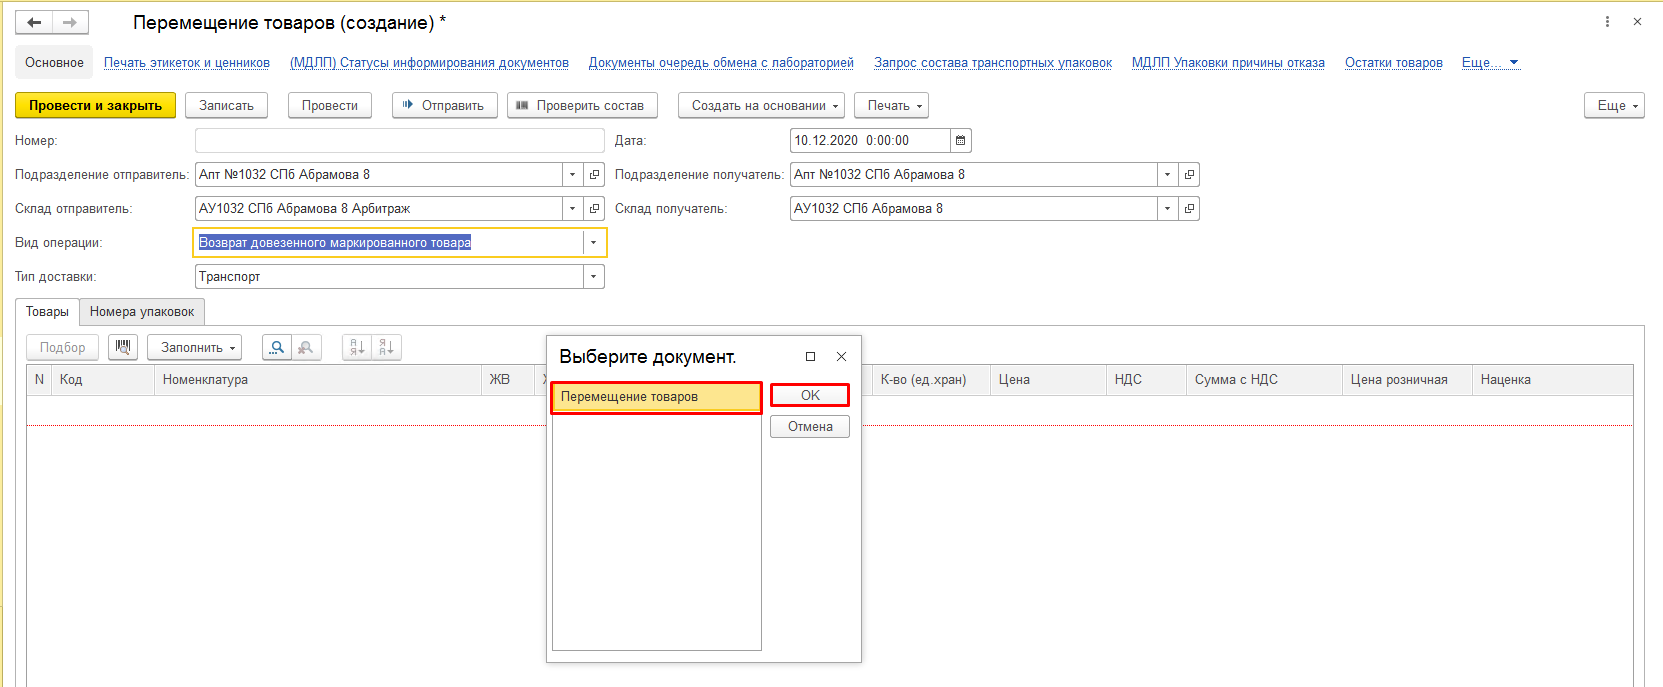
Task: Click the find magnifier icon in table toolbar
Action: pos(277,347)
